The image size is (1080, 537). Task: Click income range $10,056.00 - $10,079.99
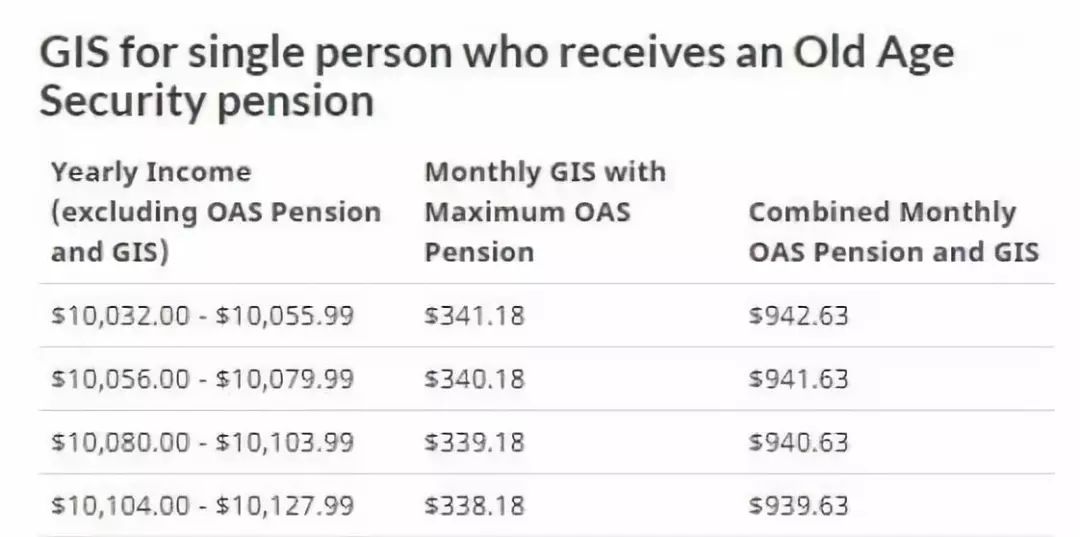(x=202, y=379)
